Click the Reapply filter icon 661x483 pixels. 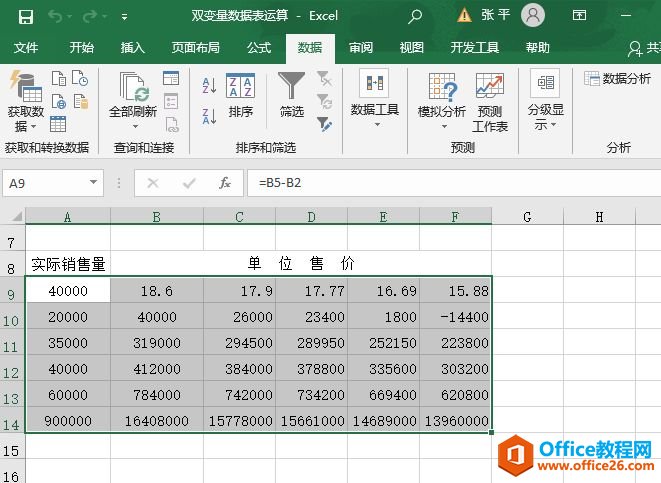click(324, 101)
